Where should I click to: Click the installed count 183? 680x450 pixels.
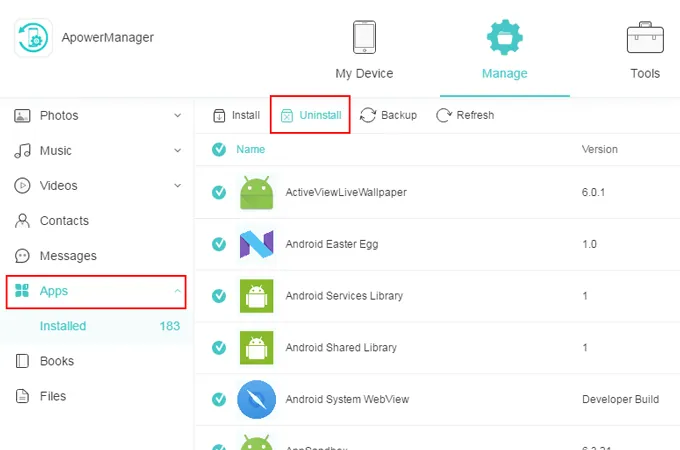(170, 326)
